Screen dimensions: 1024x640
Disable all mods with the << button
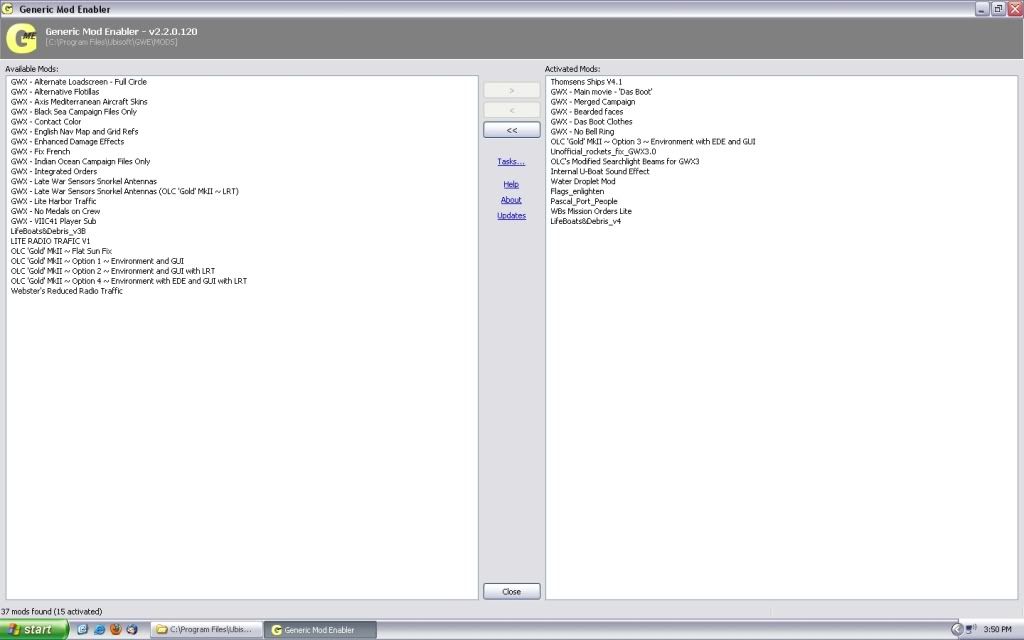point(511,130)
